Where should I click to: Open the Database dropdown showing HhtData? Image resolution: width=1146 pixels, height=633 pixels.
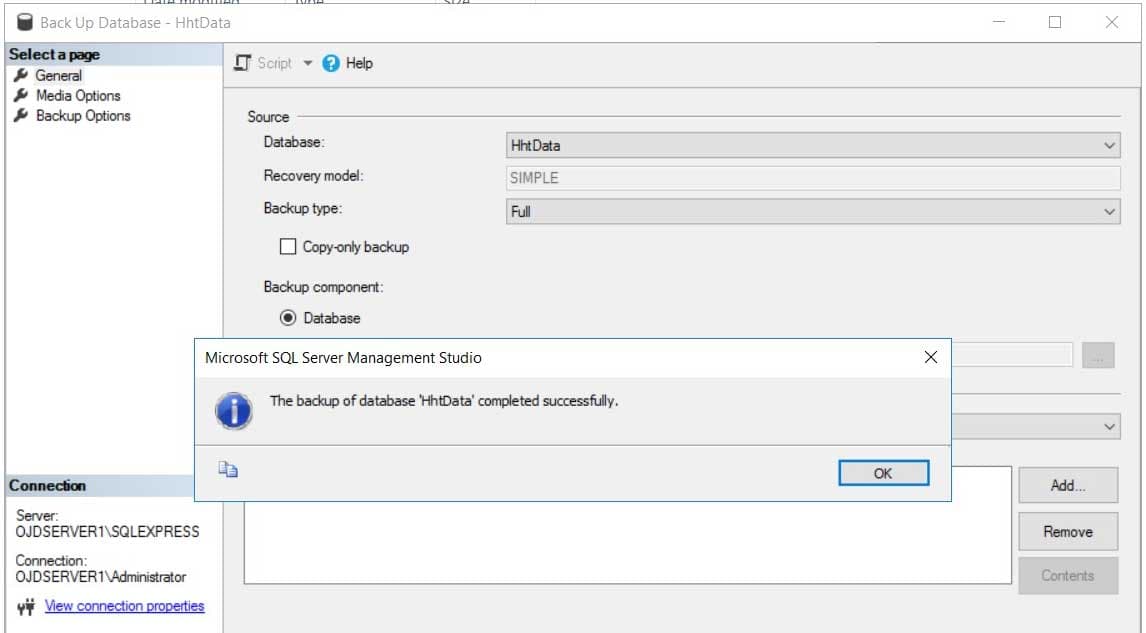(x=813, y=145)
